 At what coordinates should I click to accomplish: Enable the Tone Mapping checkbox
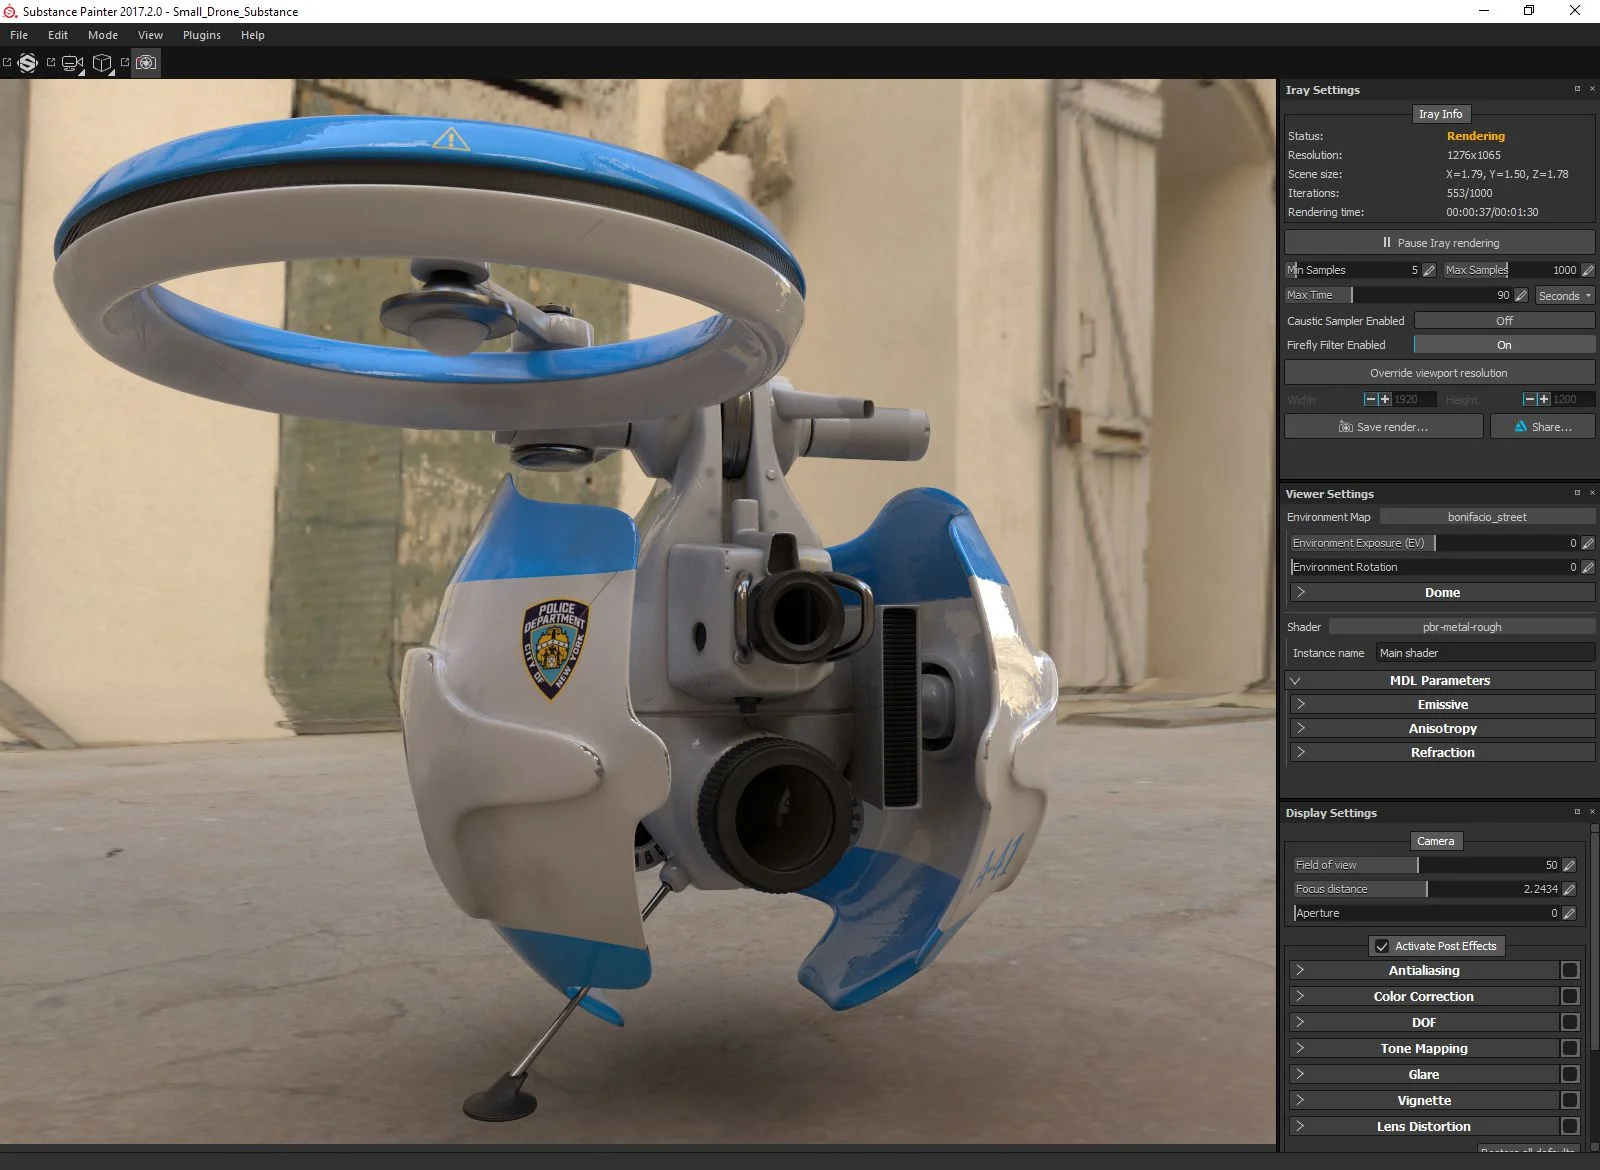1570,1048
